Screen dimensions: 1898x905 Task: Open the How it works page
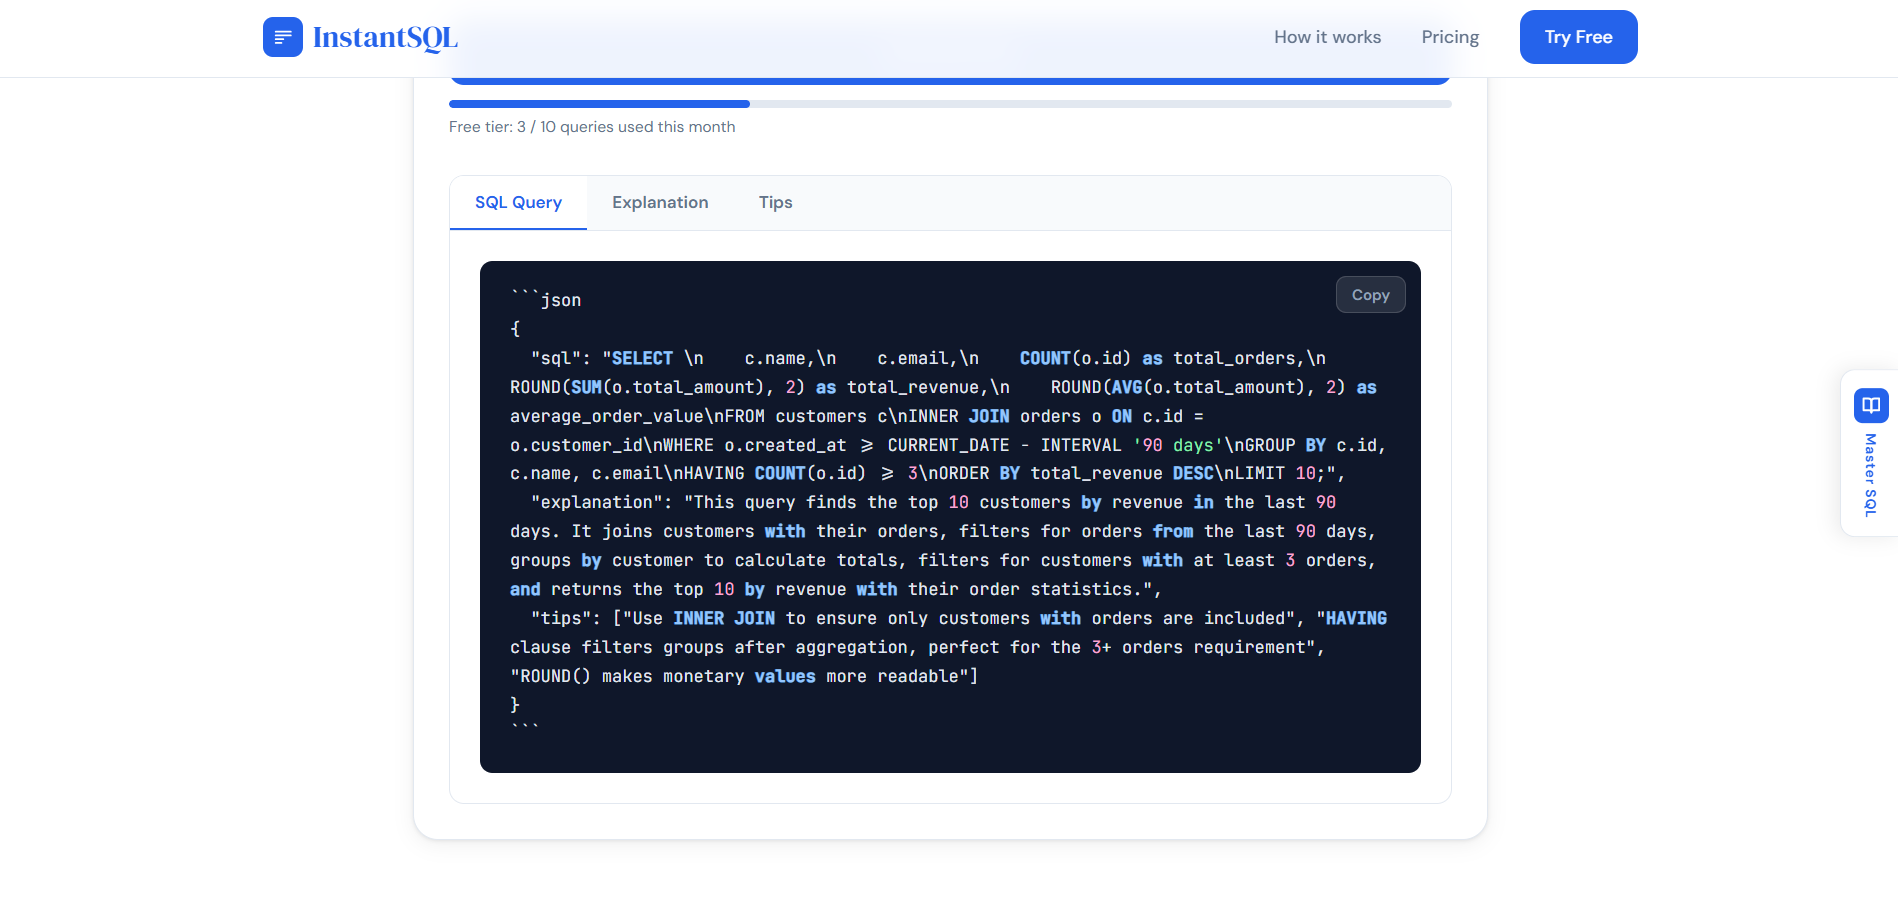click(1327, 36)
